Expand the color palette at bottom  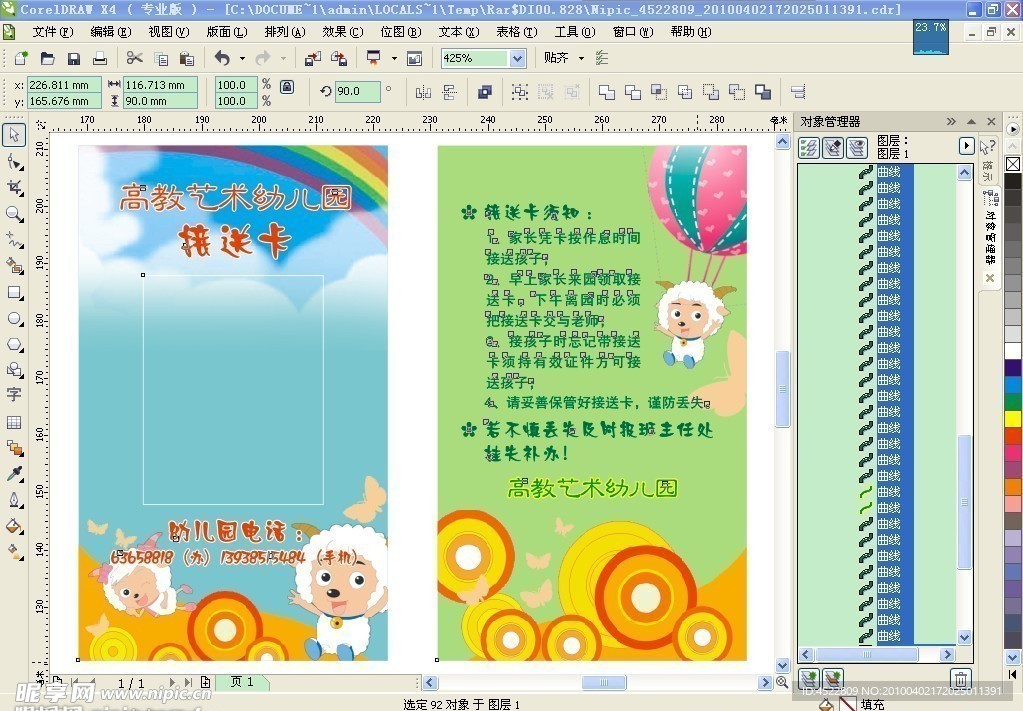(x=1013, y=674)
